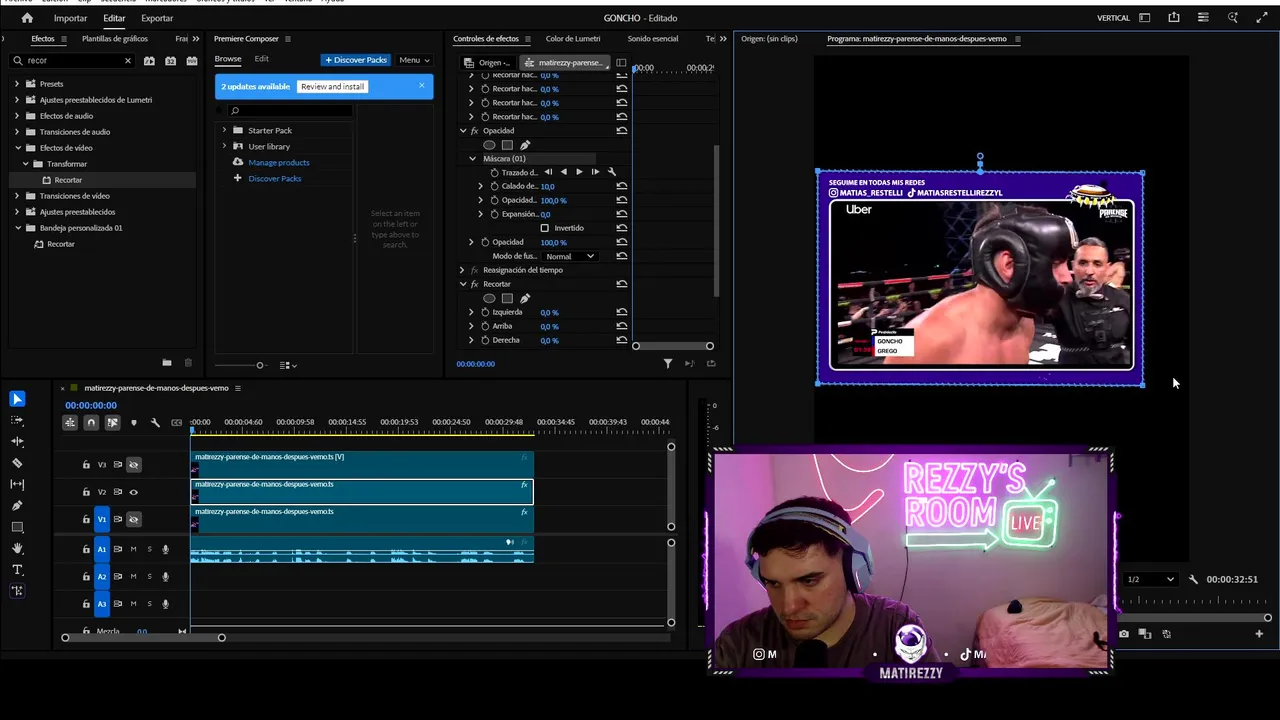Image resolution: width=1280 pixels, height=720 pixels.
Task: Create an ellipse mask under Opacidad
Action: (489, 145)
